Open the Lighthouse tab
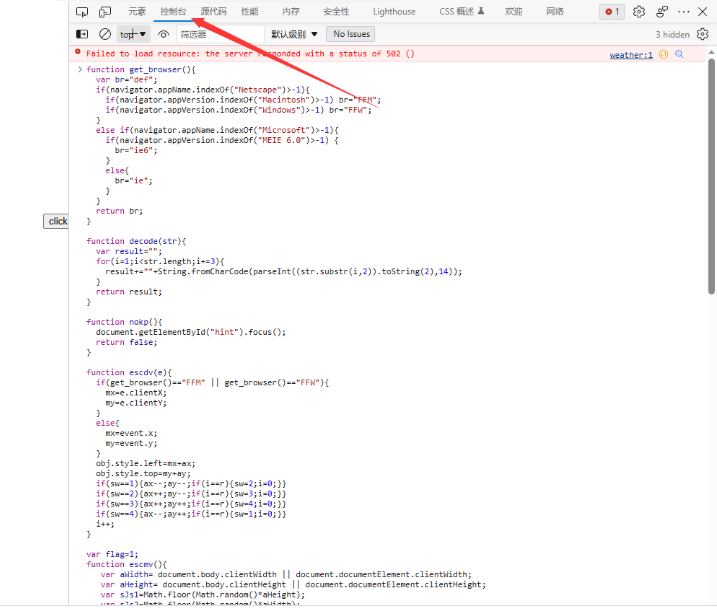 [394, 12]
